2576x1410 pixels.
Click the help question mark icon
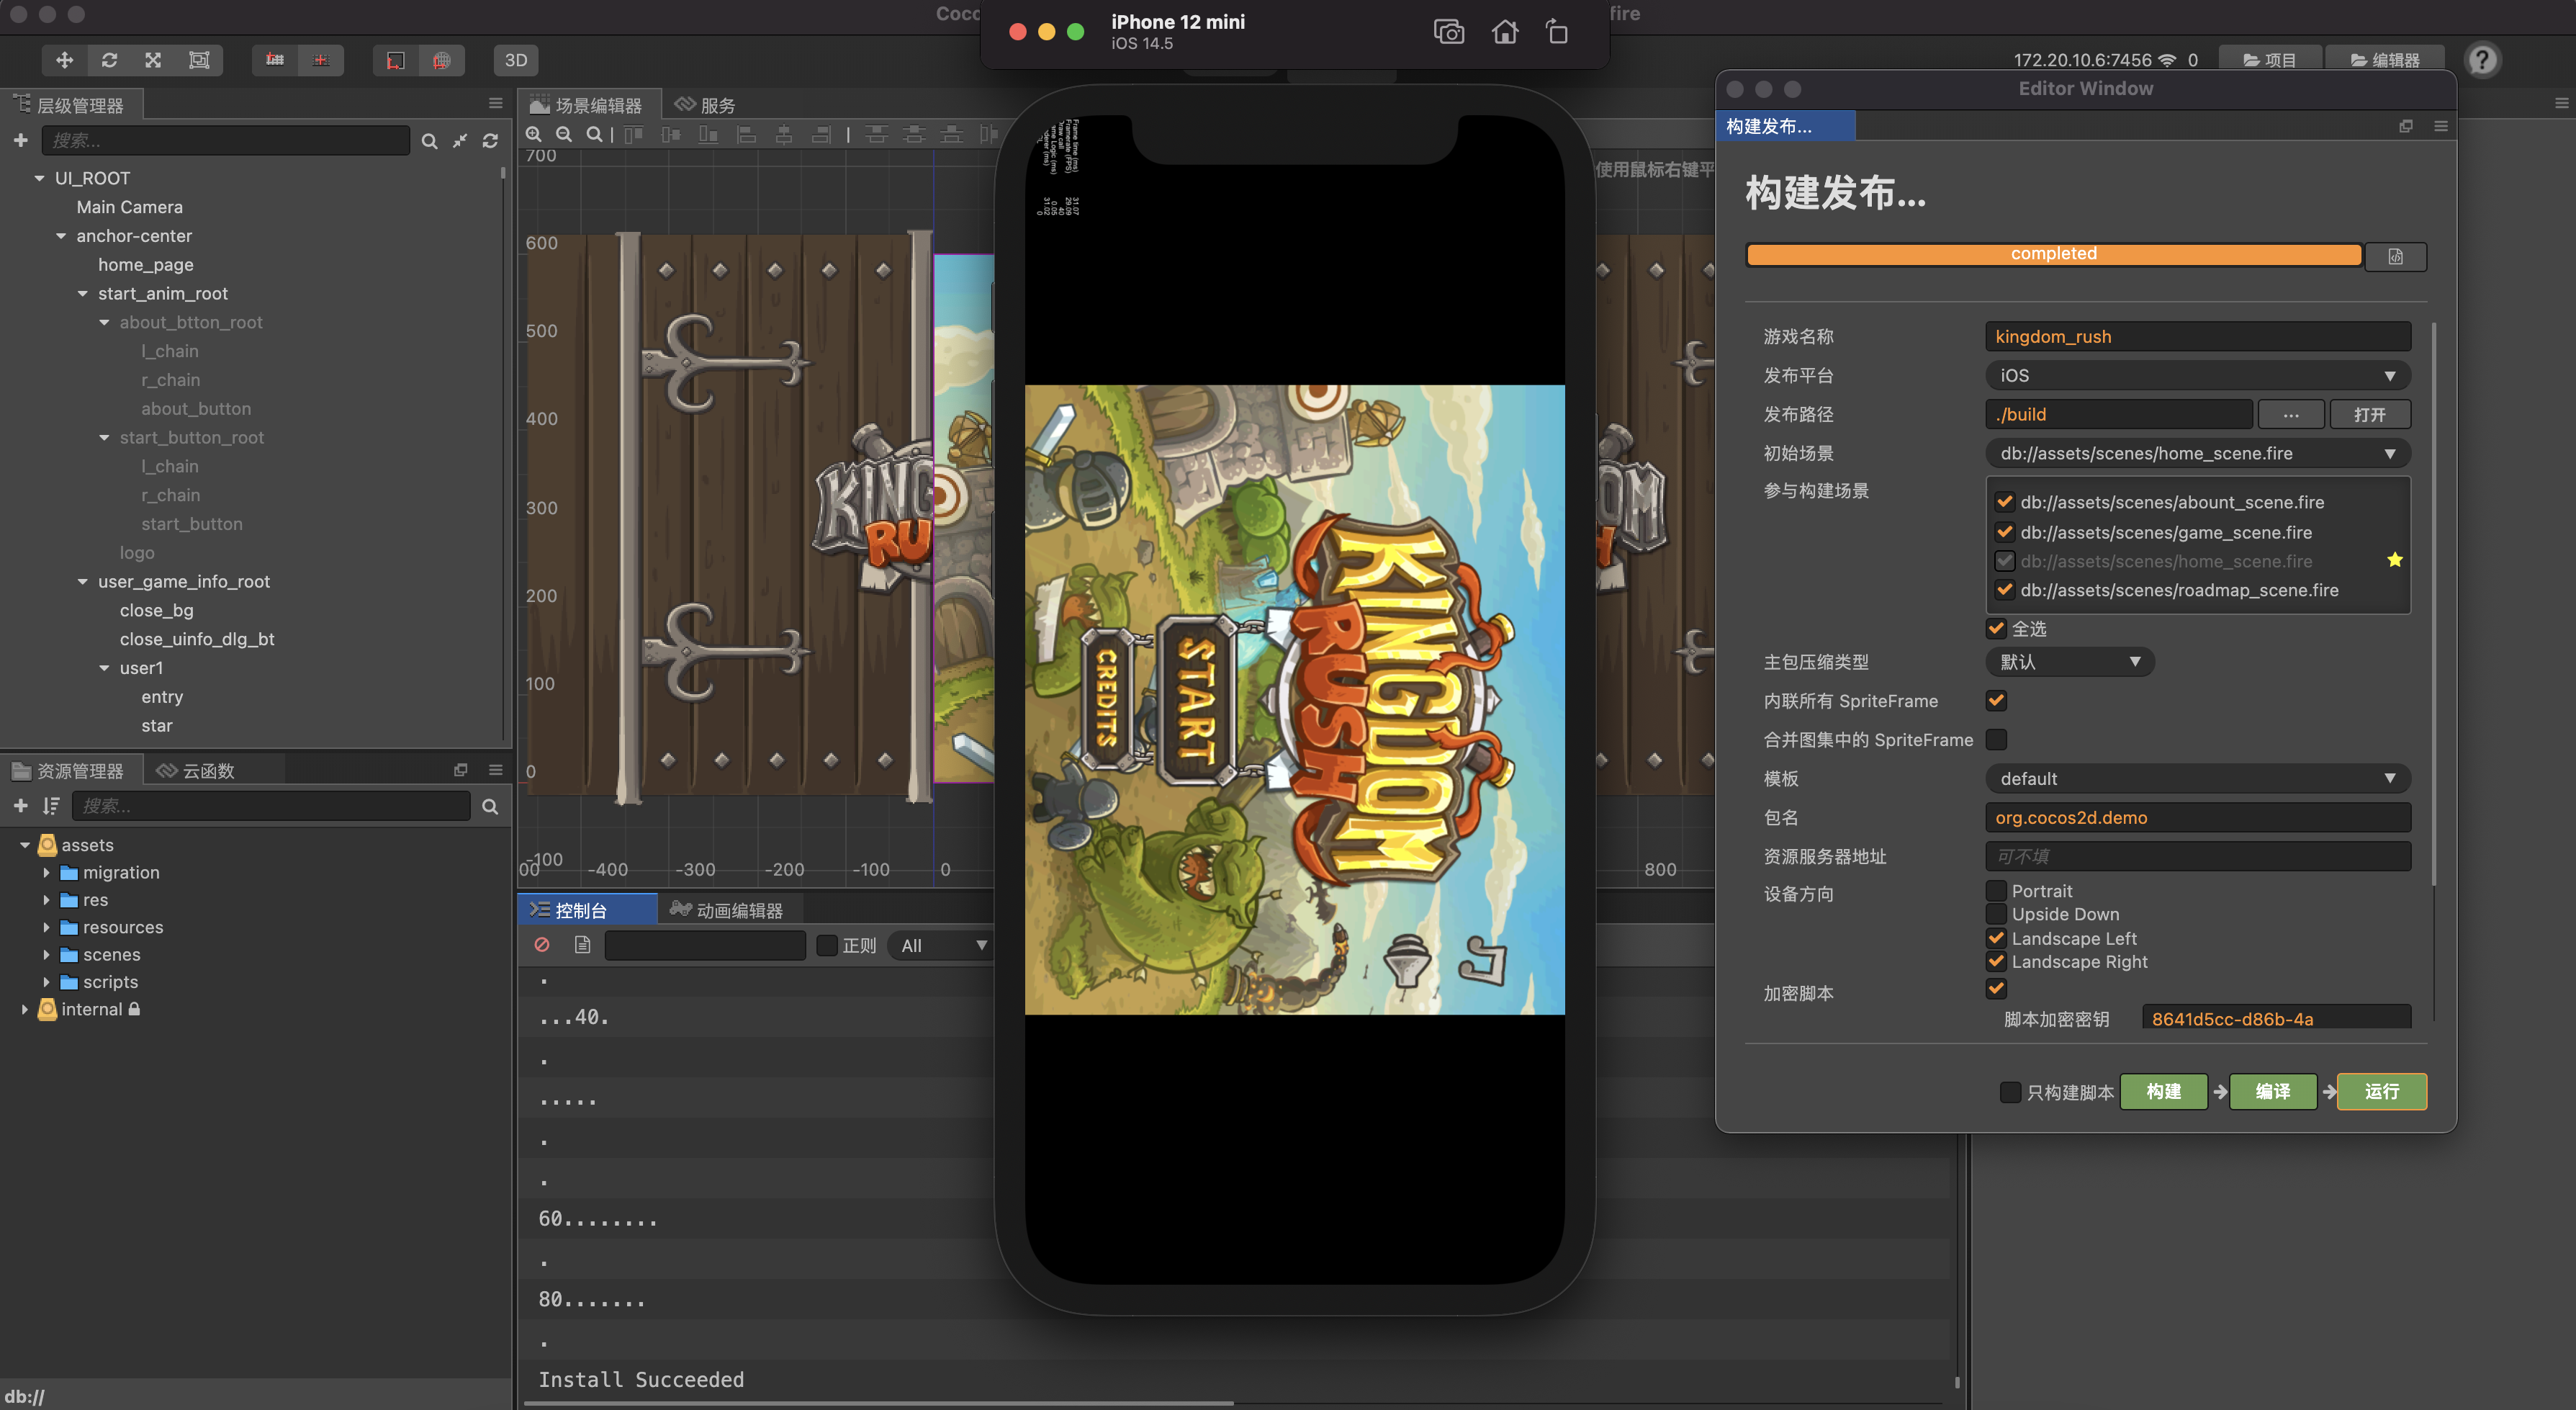click(x=2482, y=60)
